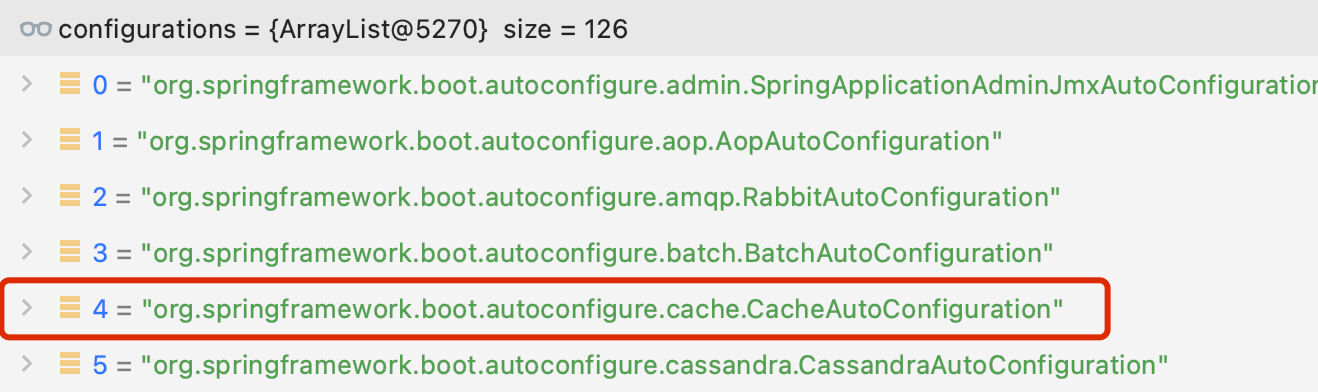Screen dimensions: 1318x392
Task: Click list element icon for index 5
Action: coord(69,364)
